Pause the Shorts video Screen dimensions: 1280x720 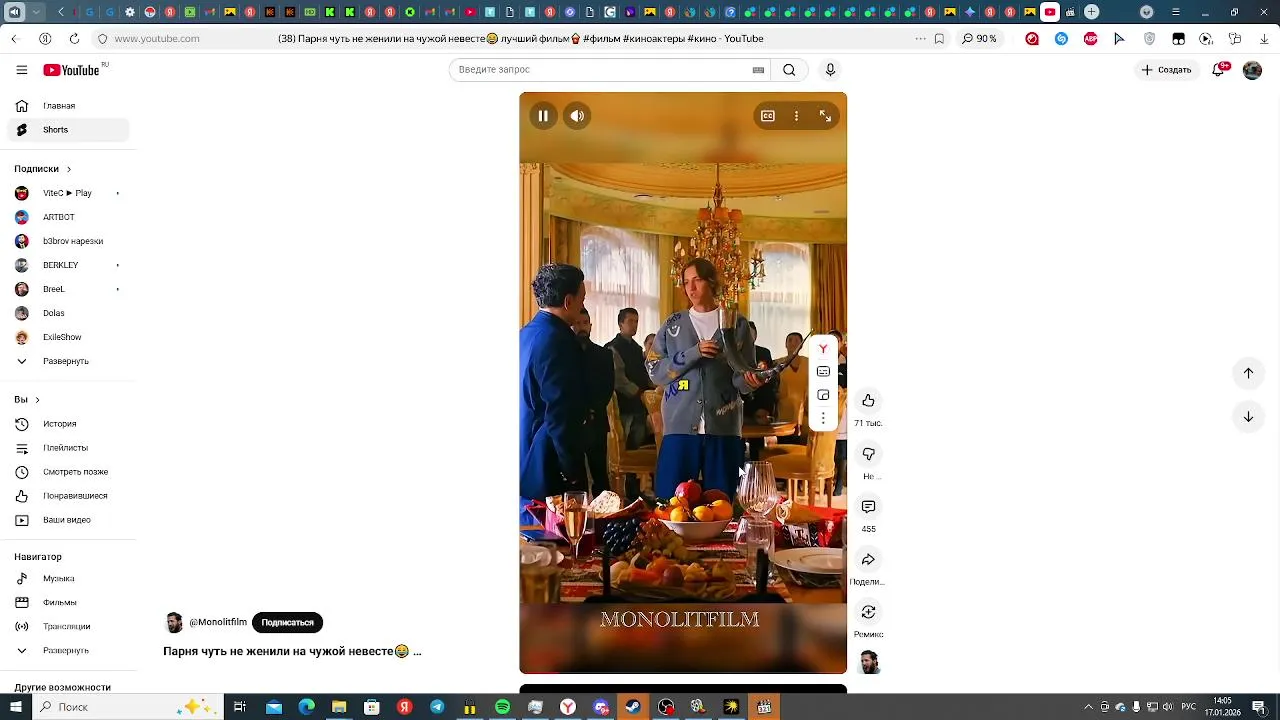[x=543, y=116]
